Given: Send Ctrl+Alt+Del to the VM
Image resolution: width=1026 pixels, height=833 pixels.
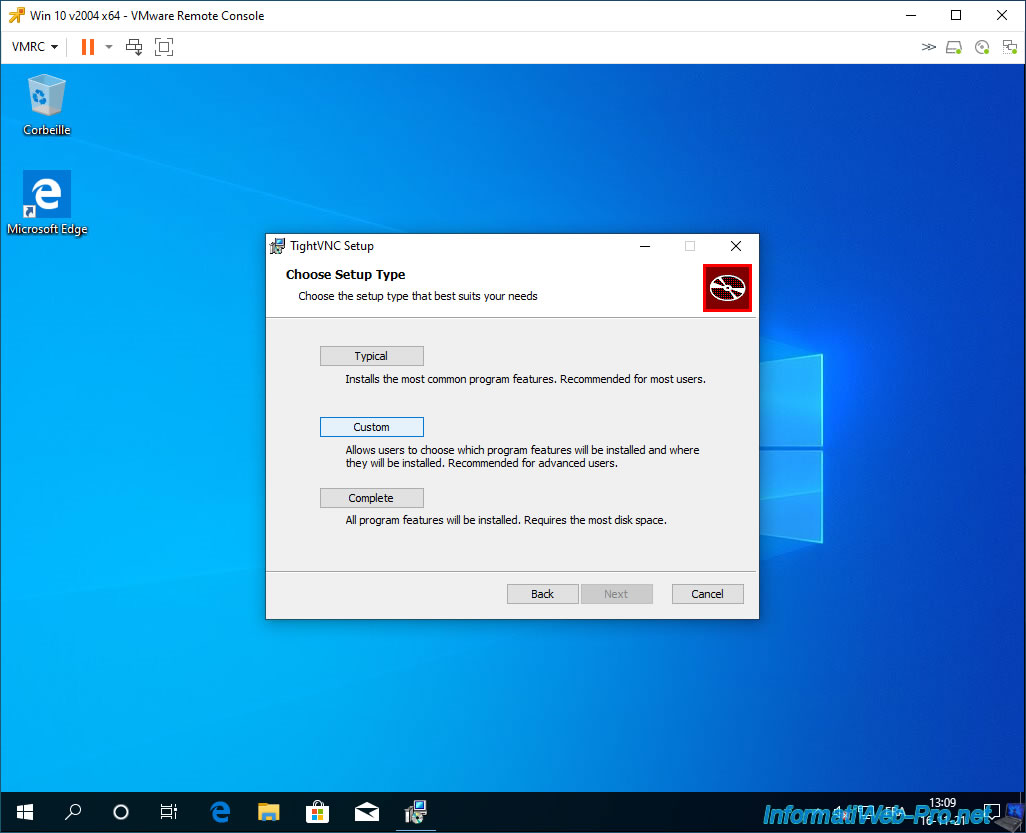Looking at the screenshot, I should 134,47.
